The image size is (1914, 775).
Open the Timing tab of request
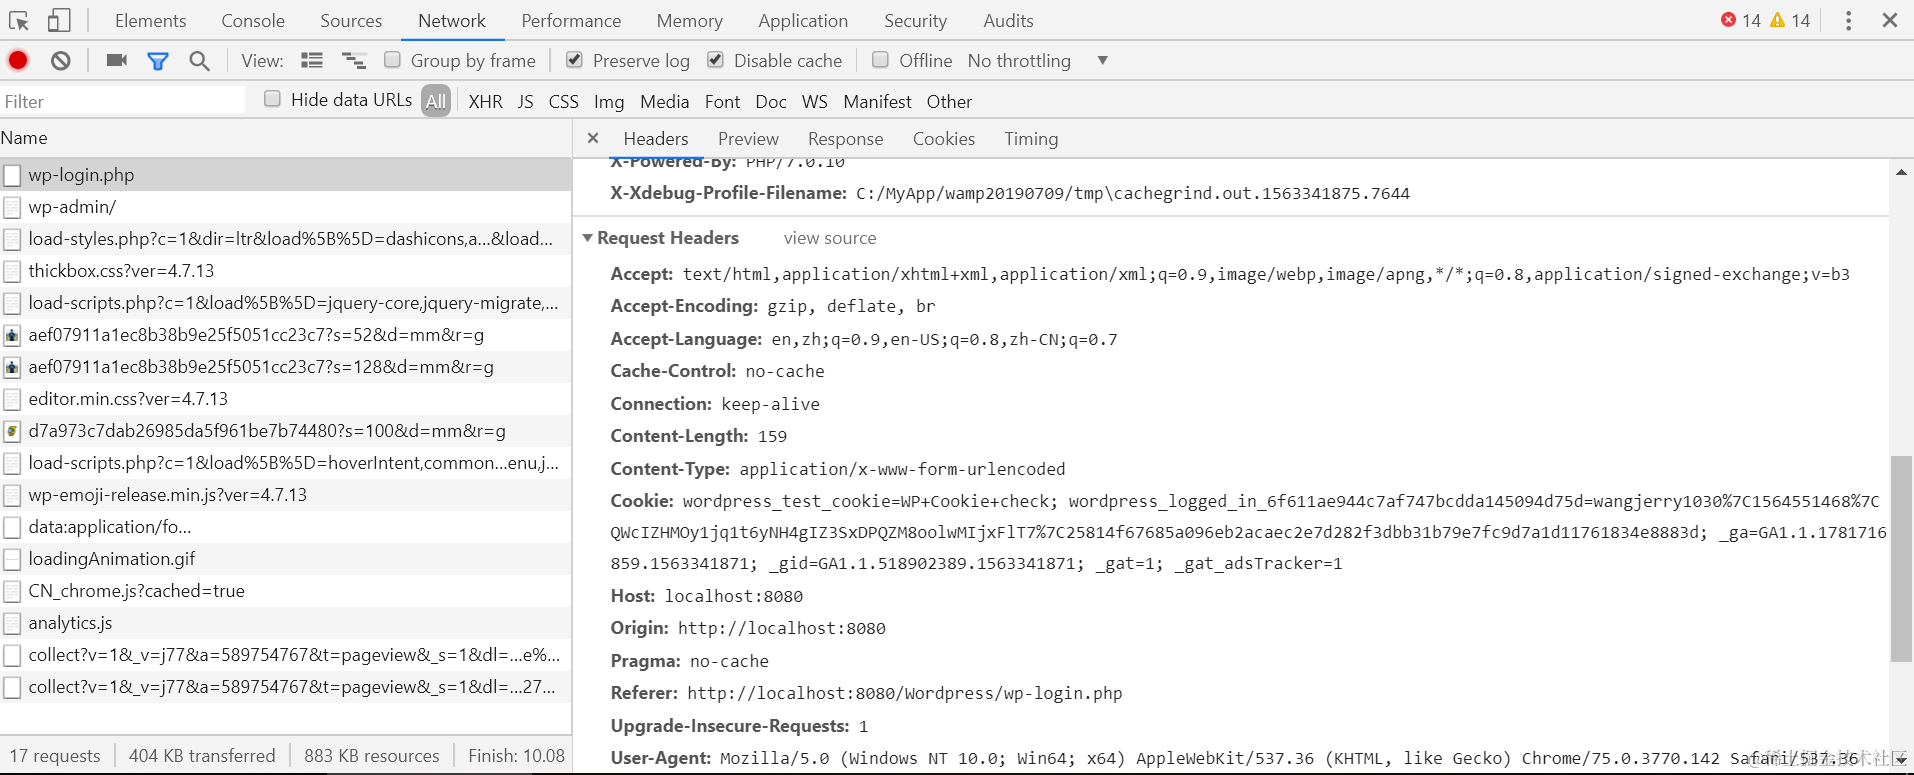click(x=1031, y=139)
